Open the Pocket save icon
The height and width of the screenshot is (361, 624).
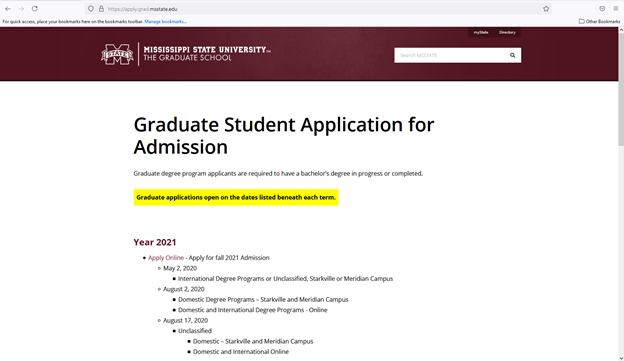[602, 9]
